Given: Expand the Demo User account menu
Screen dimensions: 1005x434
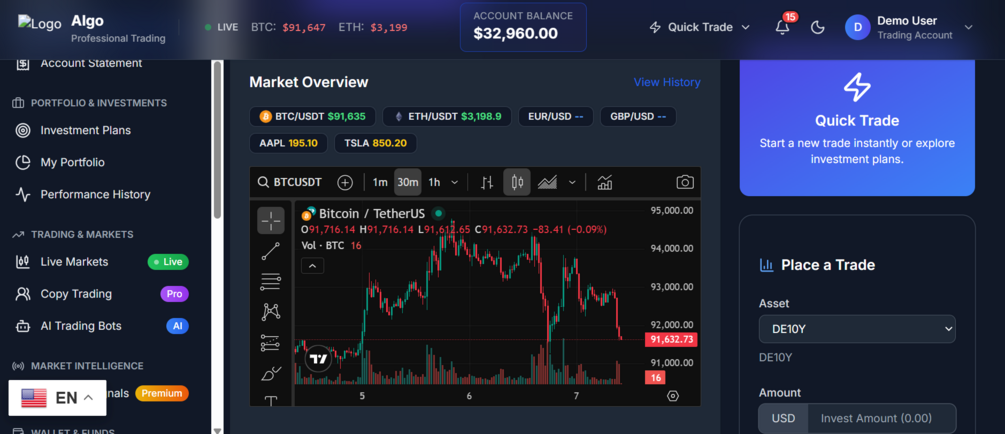Looking at the screenshot, I should [x=968, y=28].
